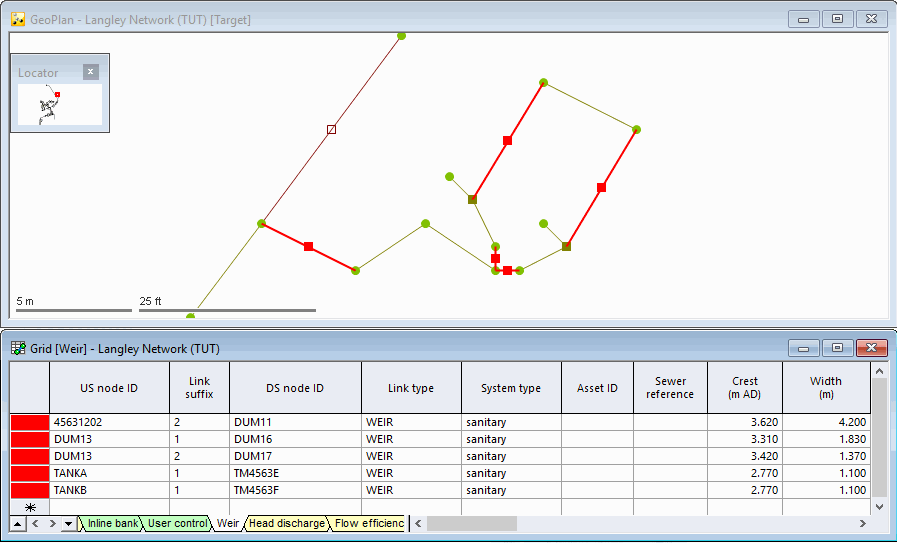The image size is (897, 543).
Task: Click the Width (m) column header
Action: [x=826, y=388]
